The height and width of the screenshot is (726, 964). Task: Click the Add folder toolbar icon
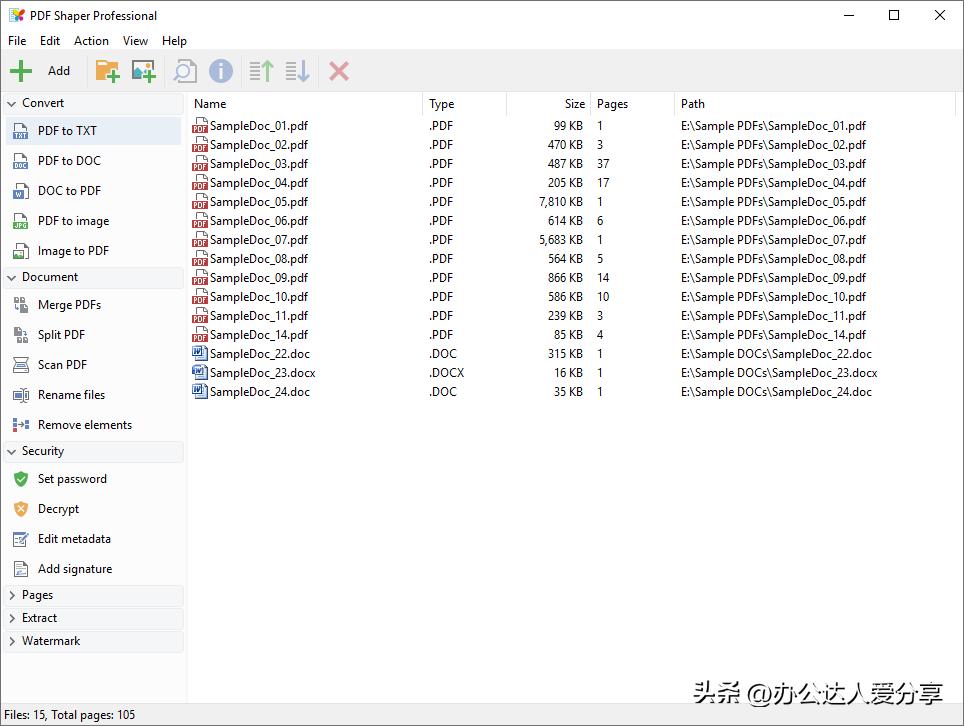pos(107,71)
